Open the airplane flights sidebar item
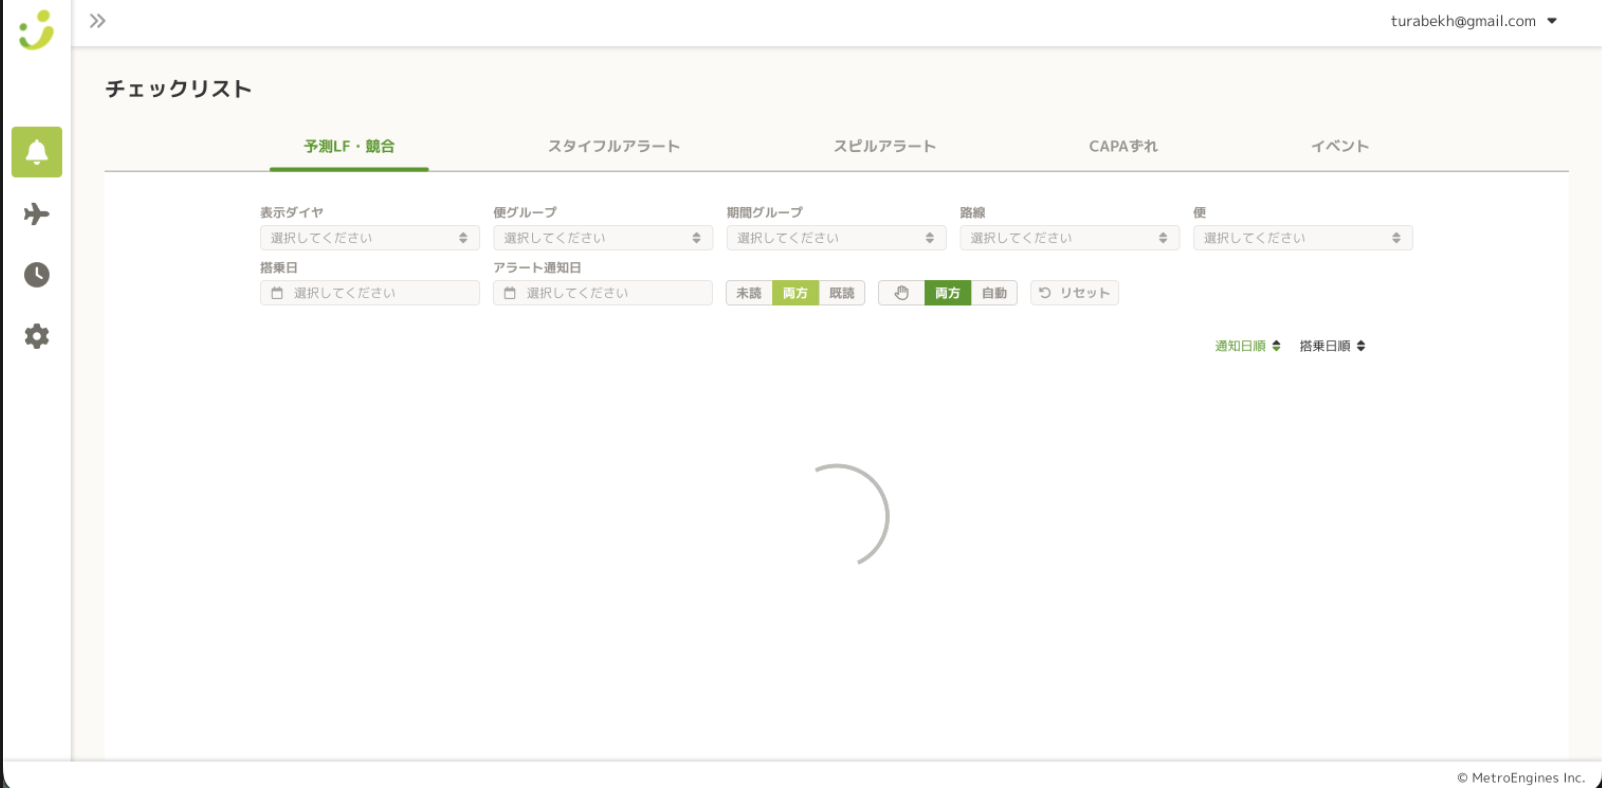The width and height of the screenshot is (1602, 788). (37, 214)
